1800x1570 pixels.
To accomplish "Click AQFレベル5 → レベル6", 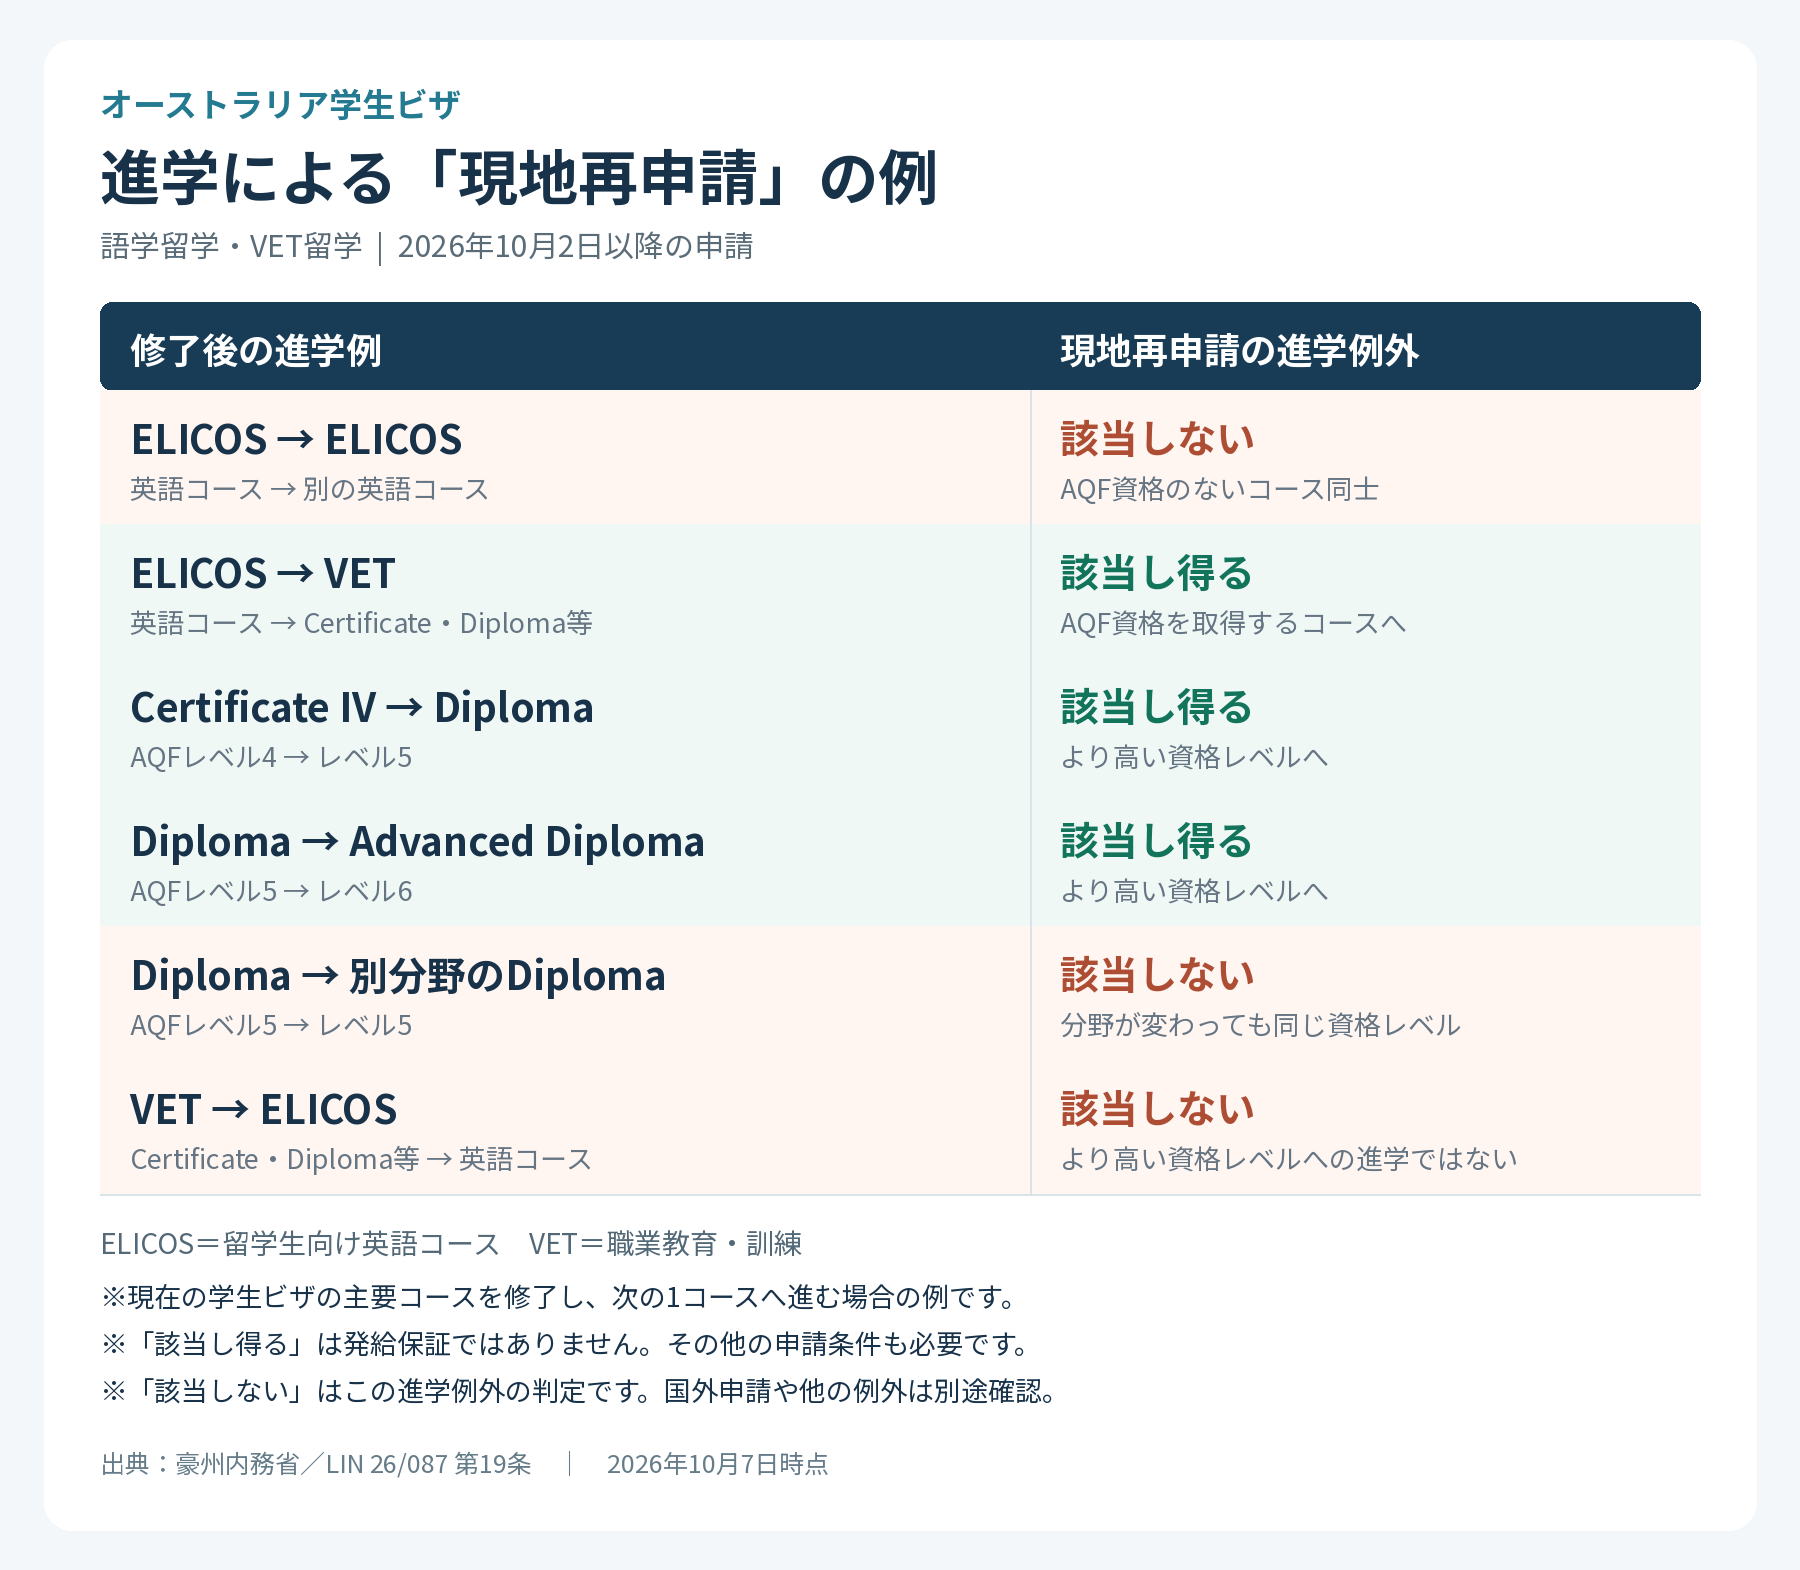I will 271,891.
